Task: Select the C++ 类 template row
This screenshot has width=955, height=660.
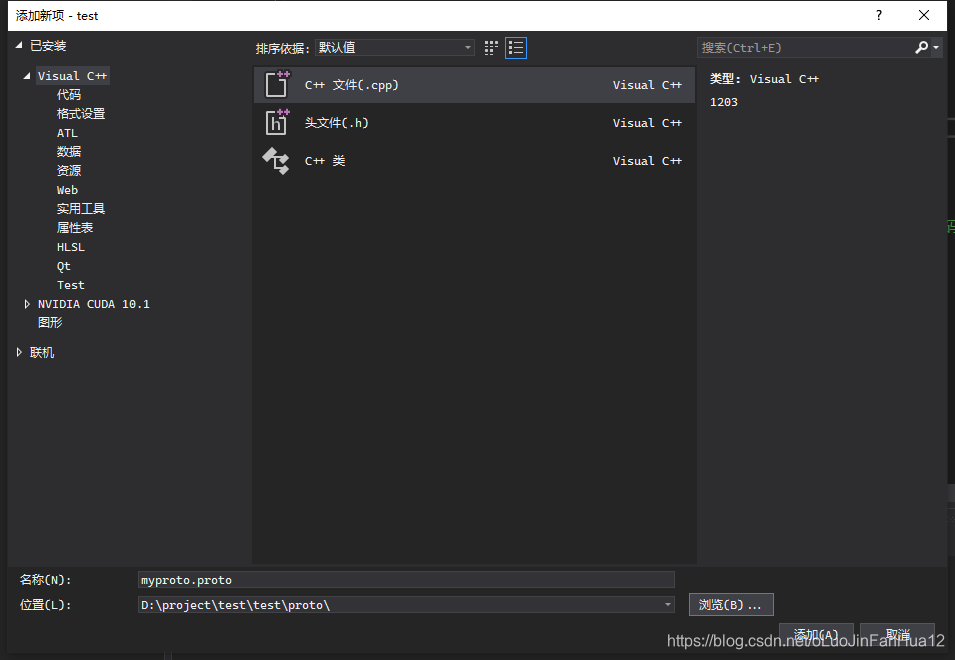Action: click(474, 161)
